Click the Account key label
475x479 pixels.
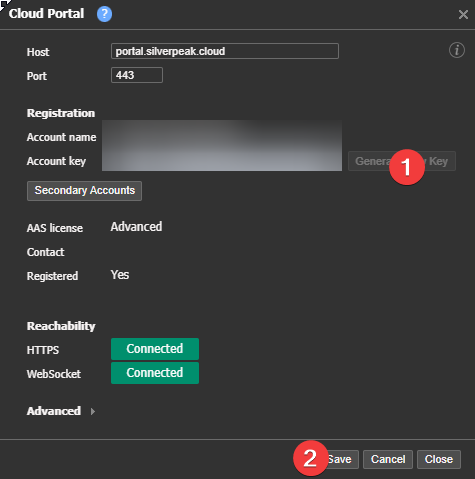coord(56,161)
